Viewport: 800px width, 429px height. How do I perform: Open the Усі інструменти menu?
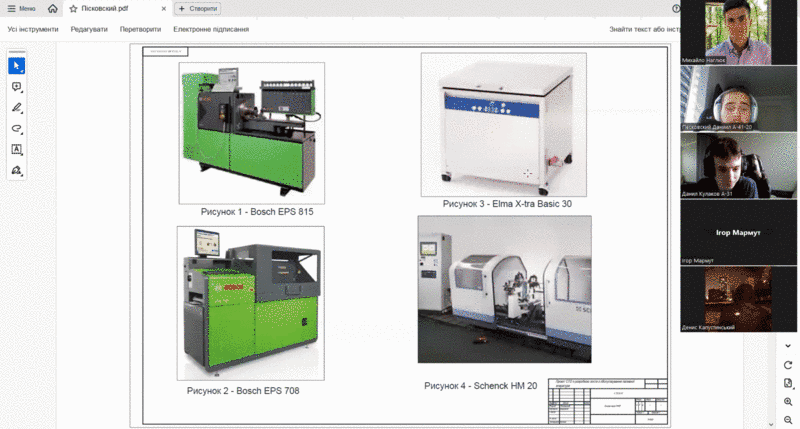click(33, 29)
